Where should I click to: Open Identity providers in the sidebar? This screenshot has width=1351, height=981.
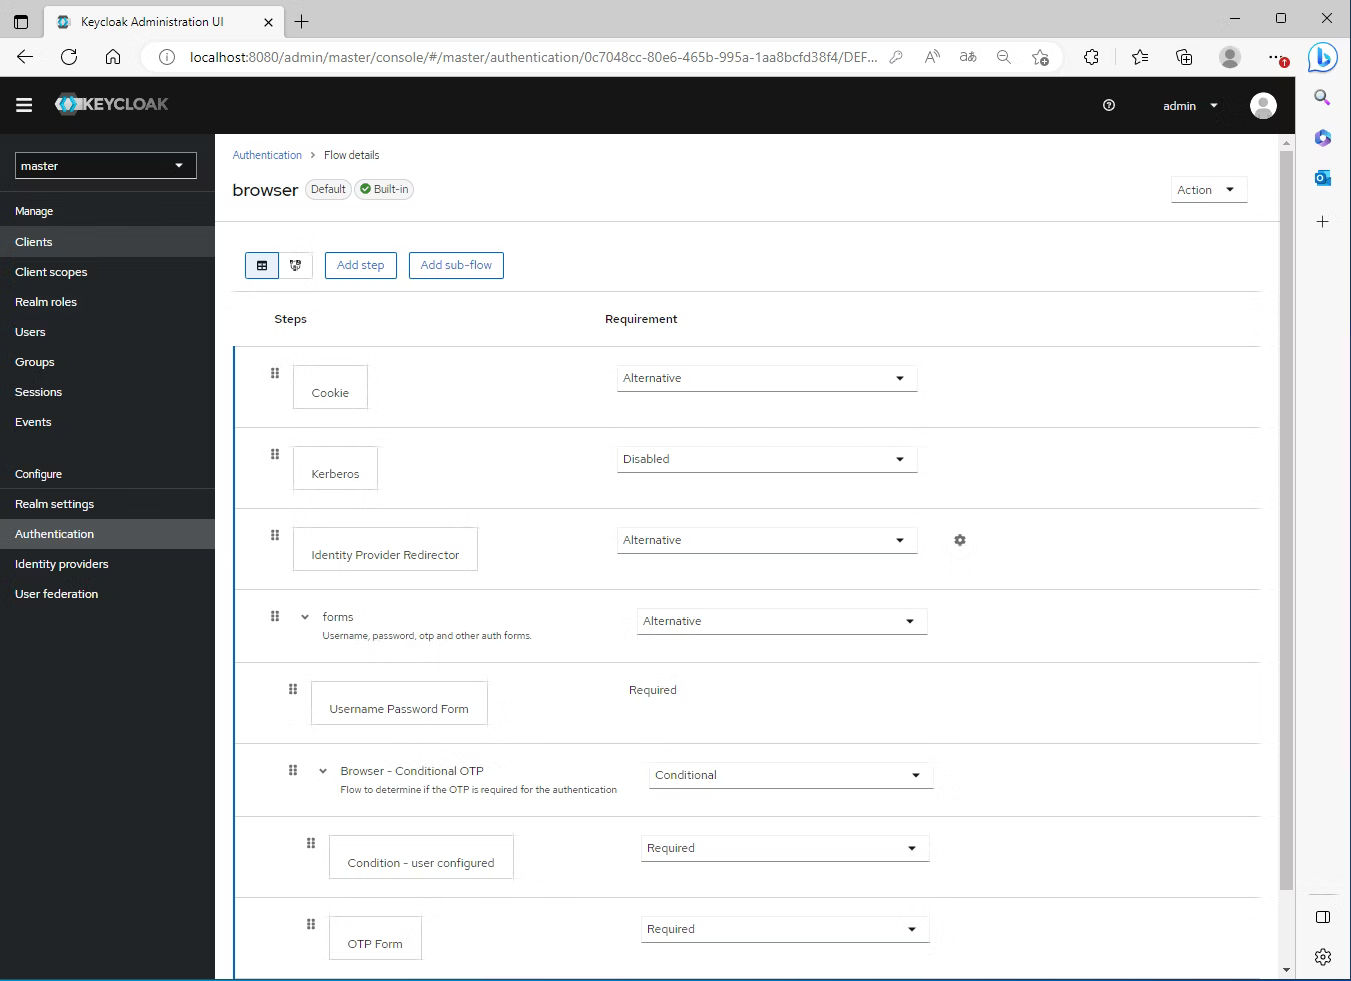[x=61, y=564]
